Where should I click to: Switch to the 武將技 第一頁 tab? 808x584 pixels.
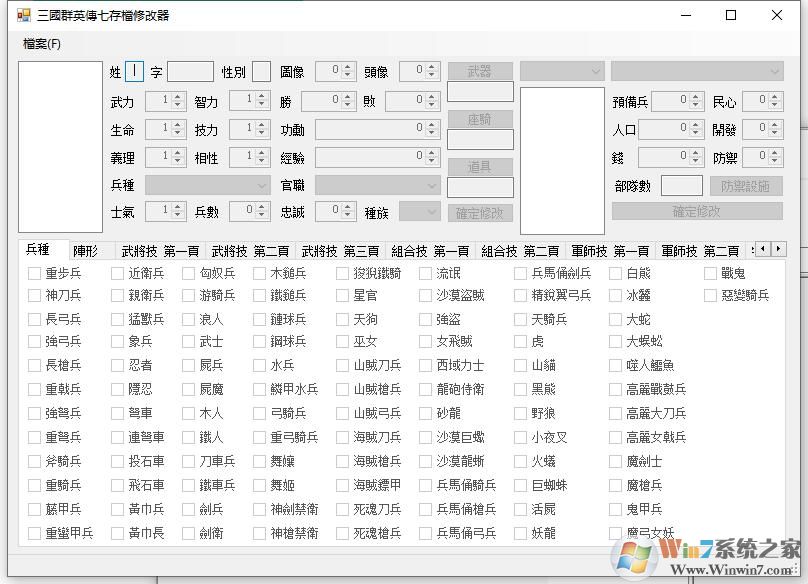pyautogui.click(x=156, y=249)
